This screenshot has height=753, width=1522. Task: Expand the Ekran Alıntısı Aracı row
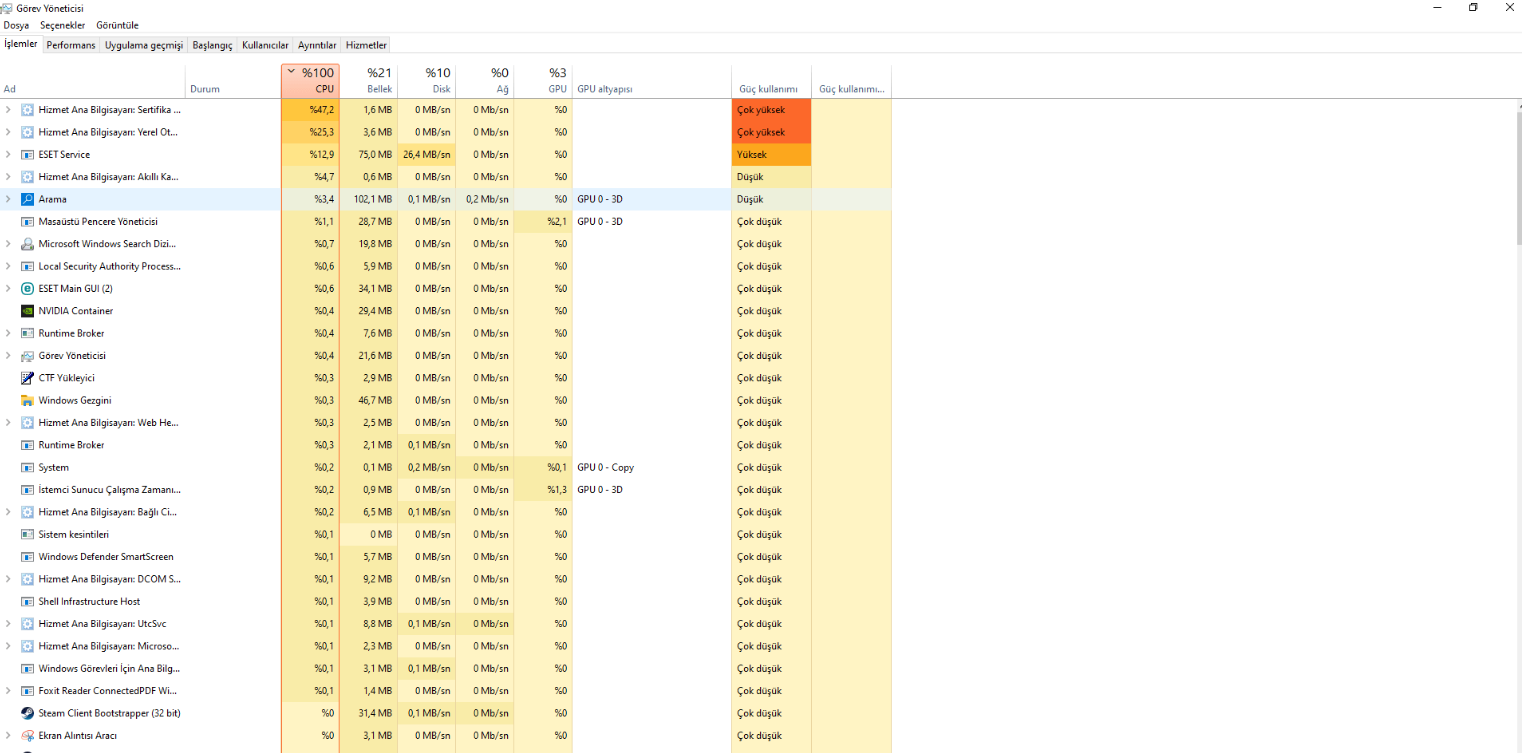click(8, 736)
